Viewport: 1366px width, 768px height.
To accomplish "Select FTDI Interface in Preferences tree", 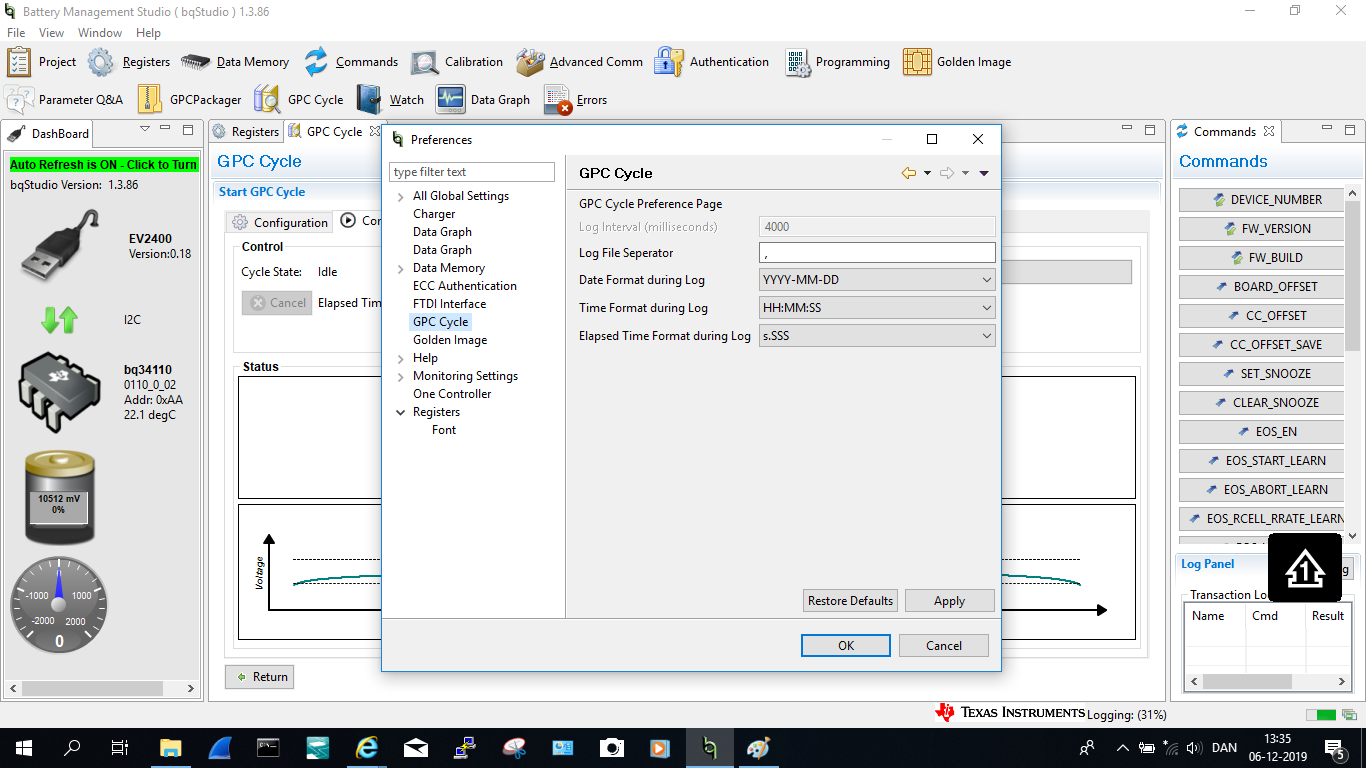I will tap(449, 304).
